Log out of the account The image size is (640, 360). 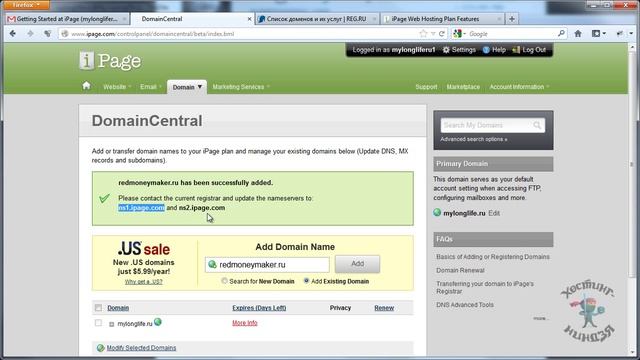point(529,50)
